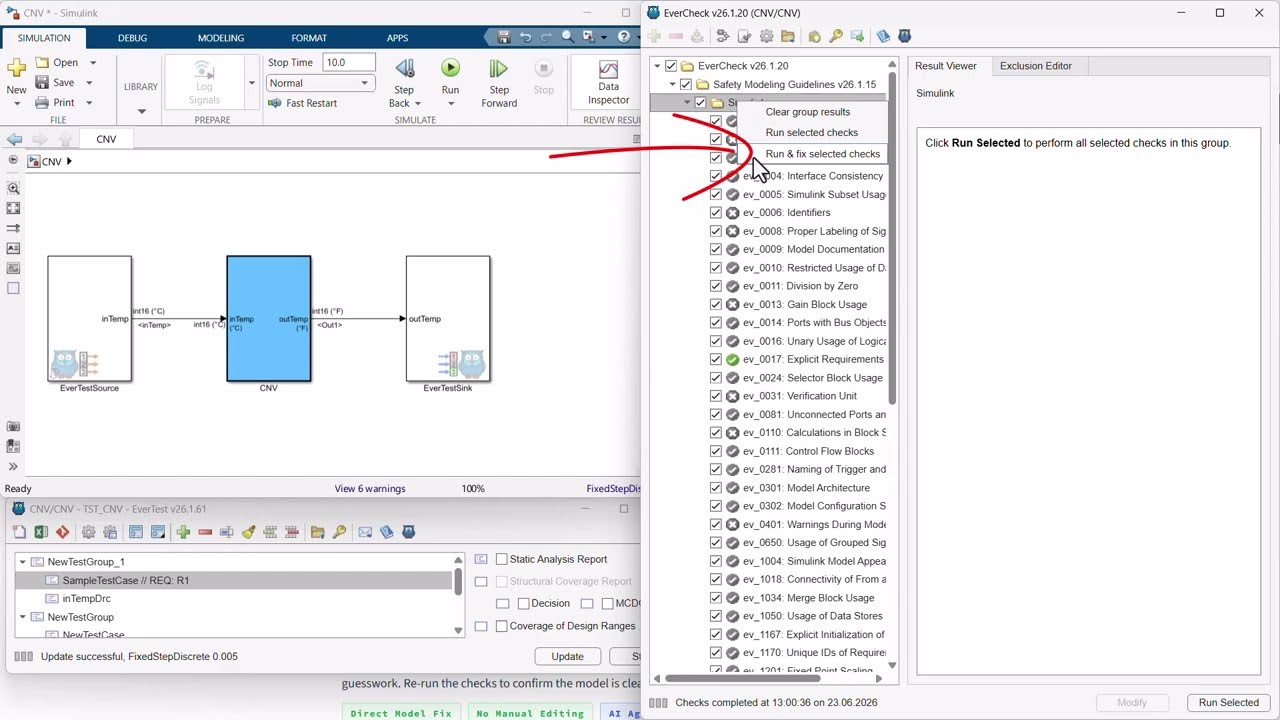Uncheck the EverCheck v26.1.20 root checkbox
Screen dimensions: 1280x720
pos(671,66)
